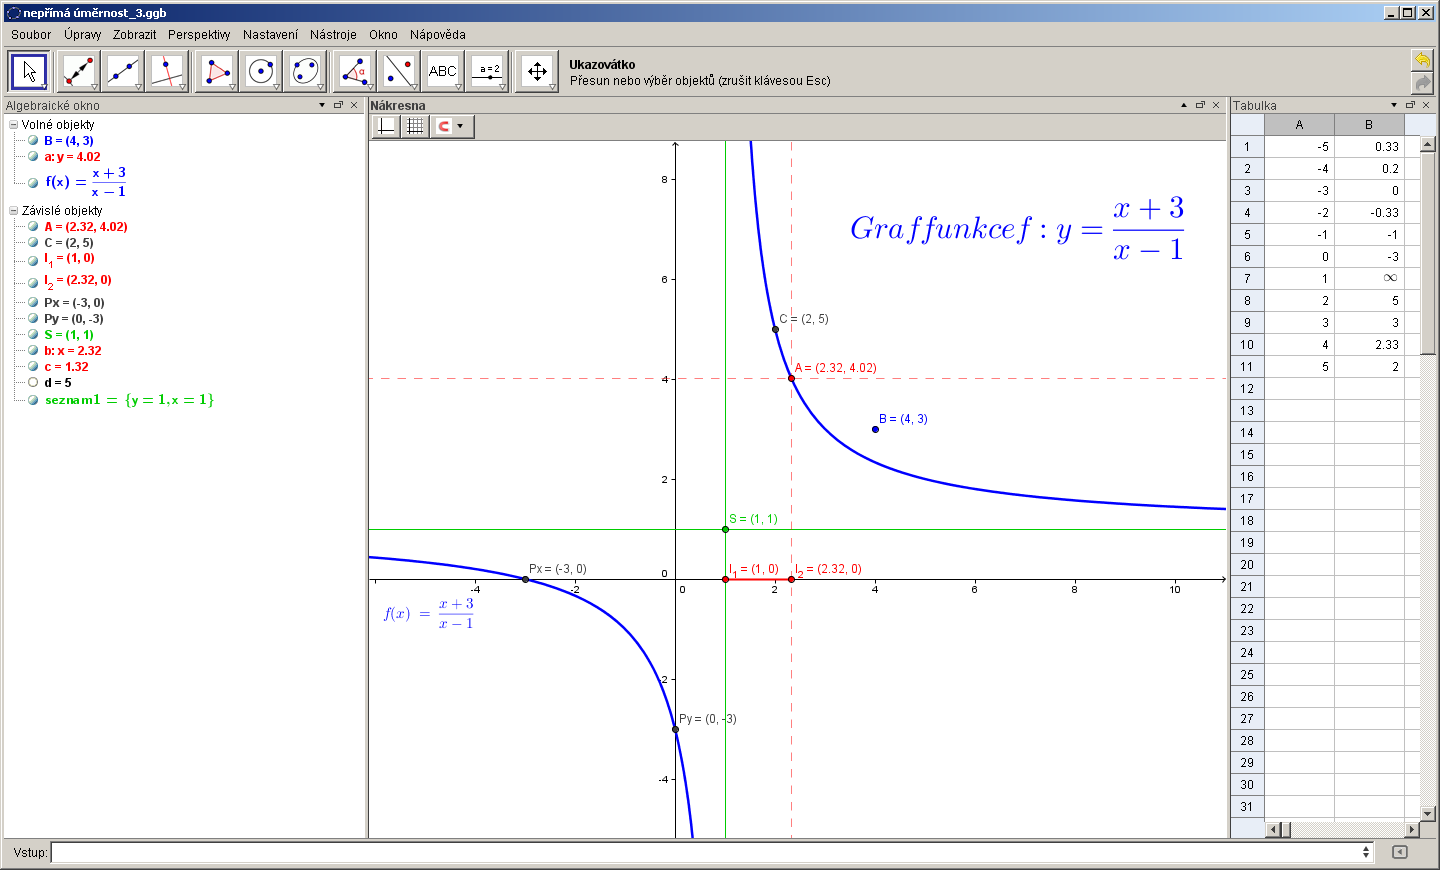Open the Soubor menu
This screenshot has width=1440, height=870.
click(x=31, y=34)
